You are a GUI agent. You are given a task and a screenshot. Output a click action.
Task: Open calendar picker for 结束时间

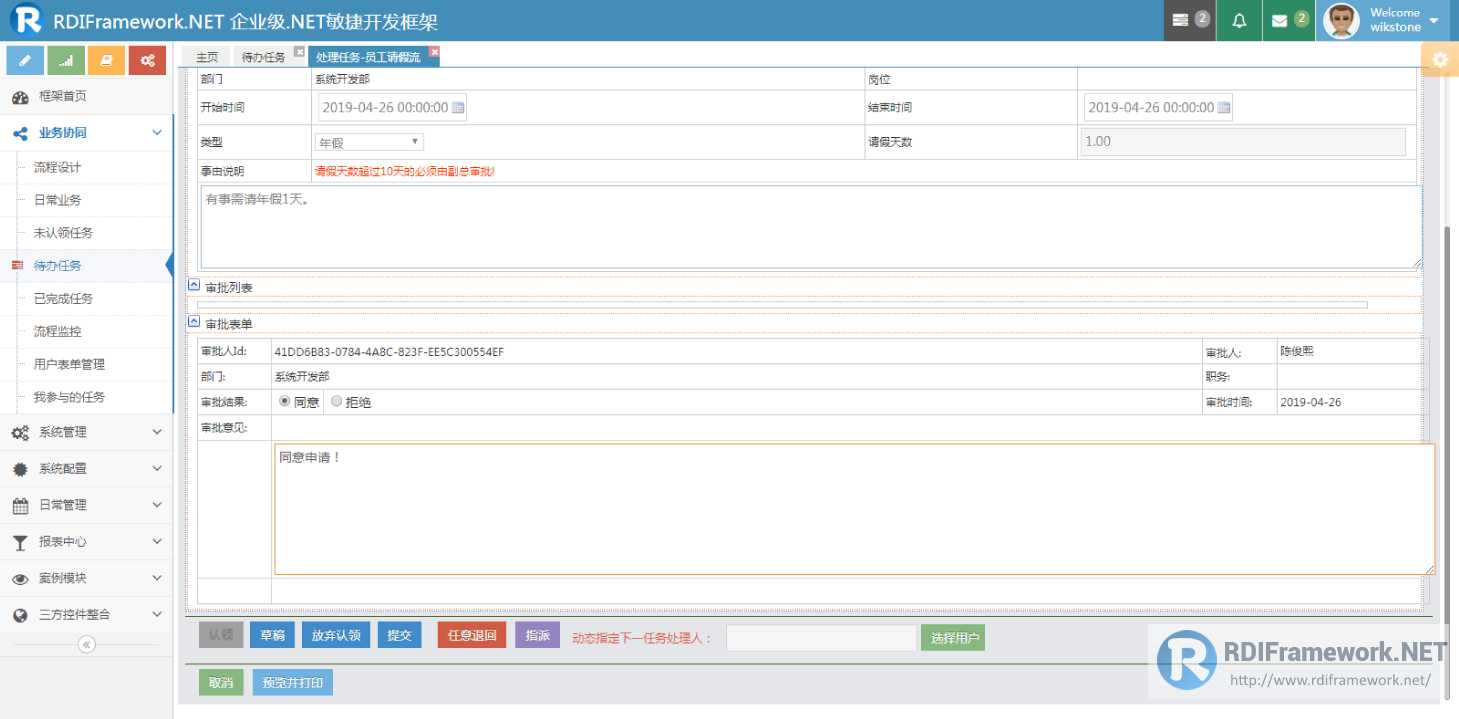1224,108
